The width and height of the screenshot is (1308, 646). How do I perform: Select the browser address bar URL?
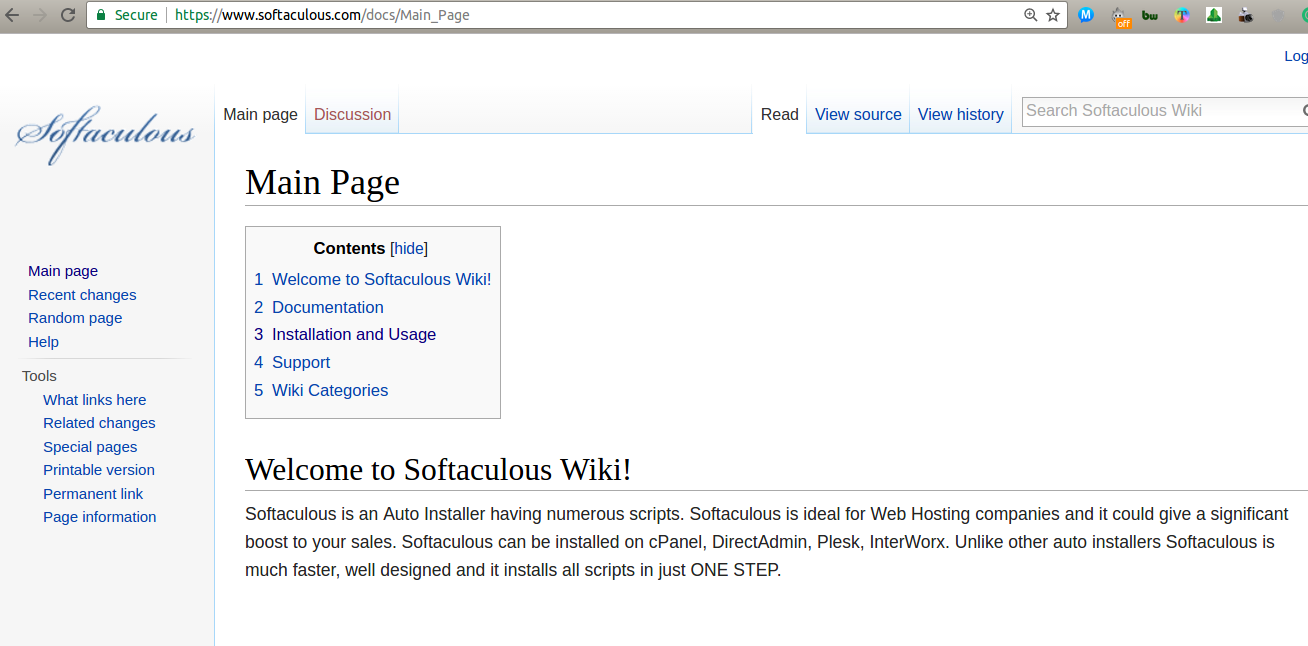click(322, 15)
